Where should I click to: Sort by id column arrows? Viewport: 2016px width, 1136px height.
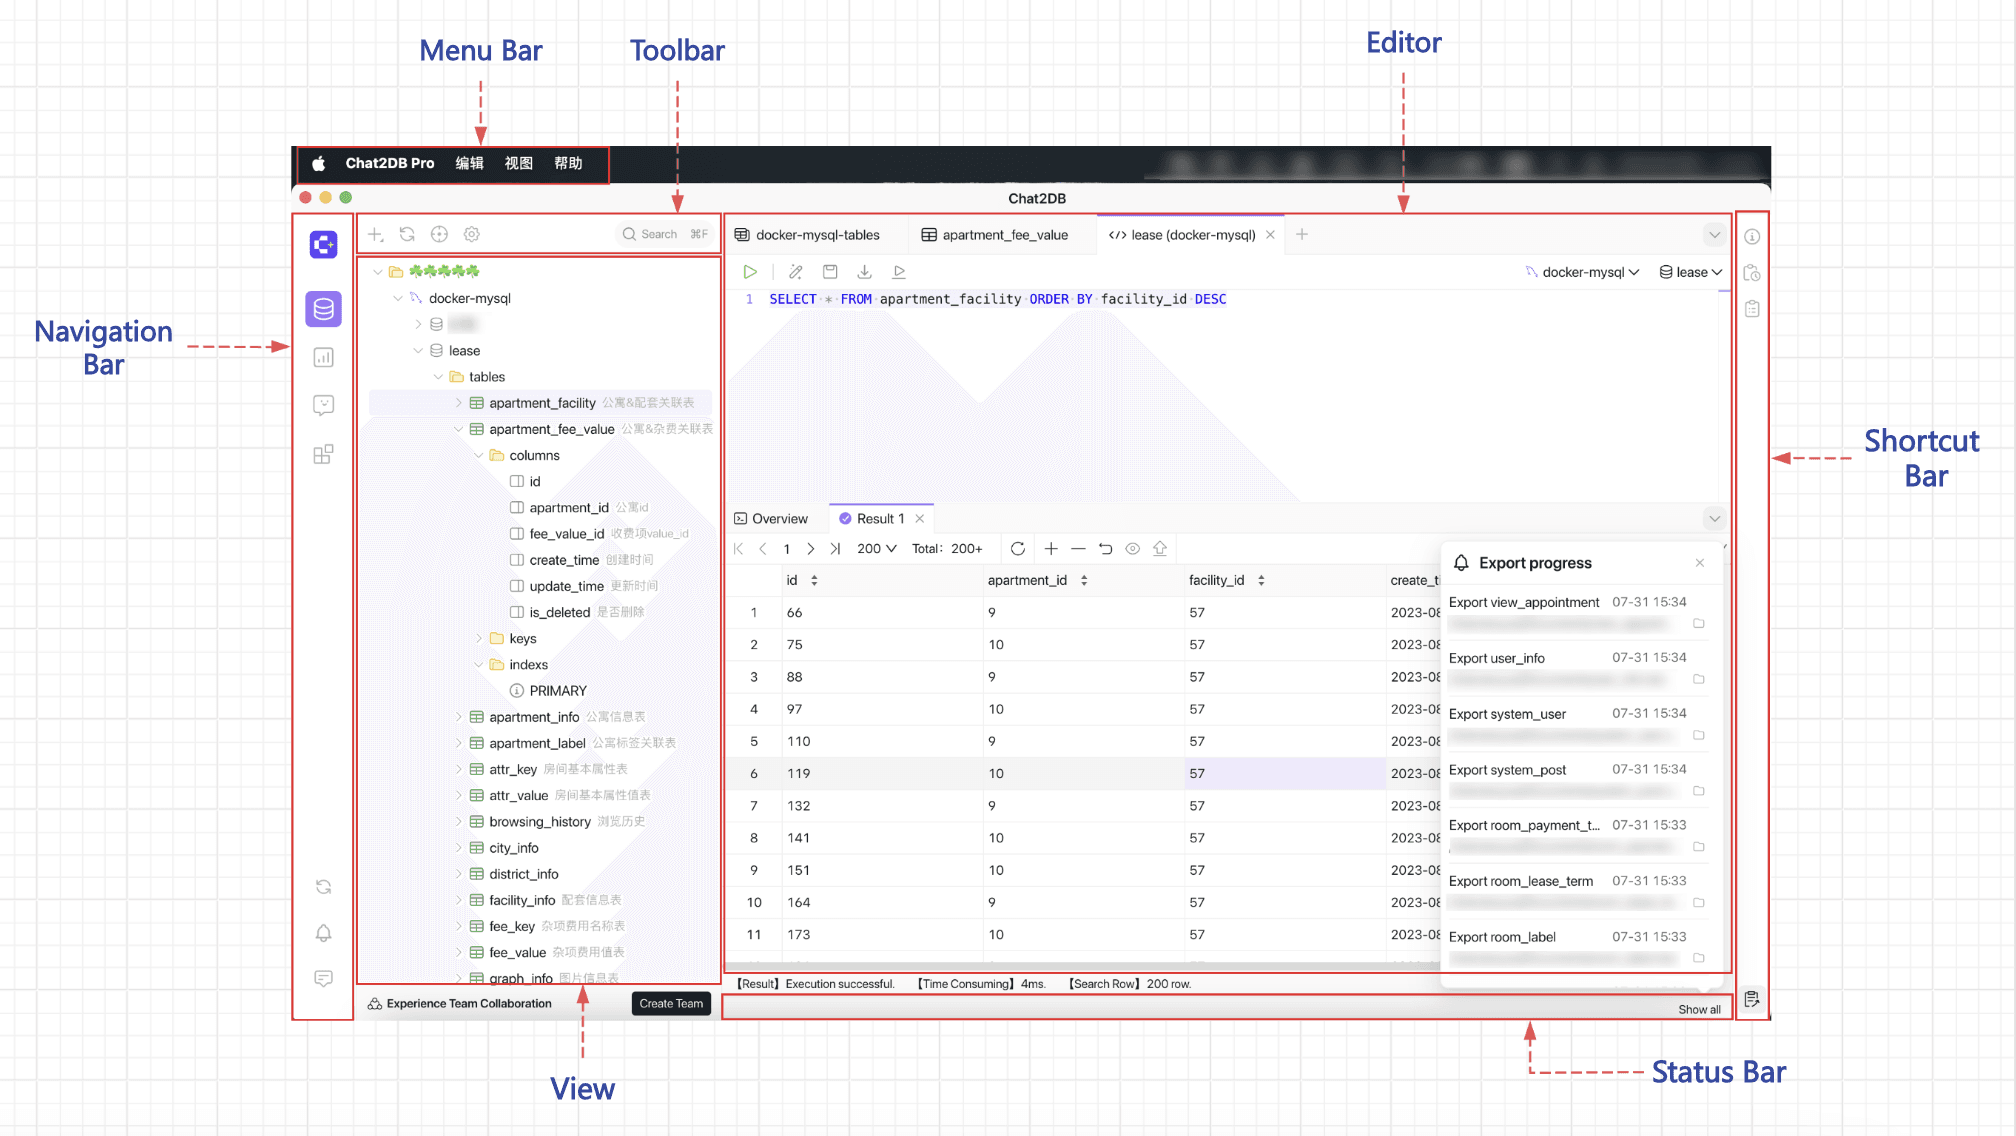point(814,580)
